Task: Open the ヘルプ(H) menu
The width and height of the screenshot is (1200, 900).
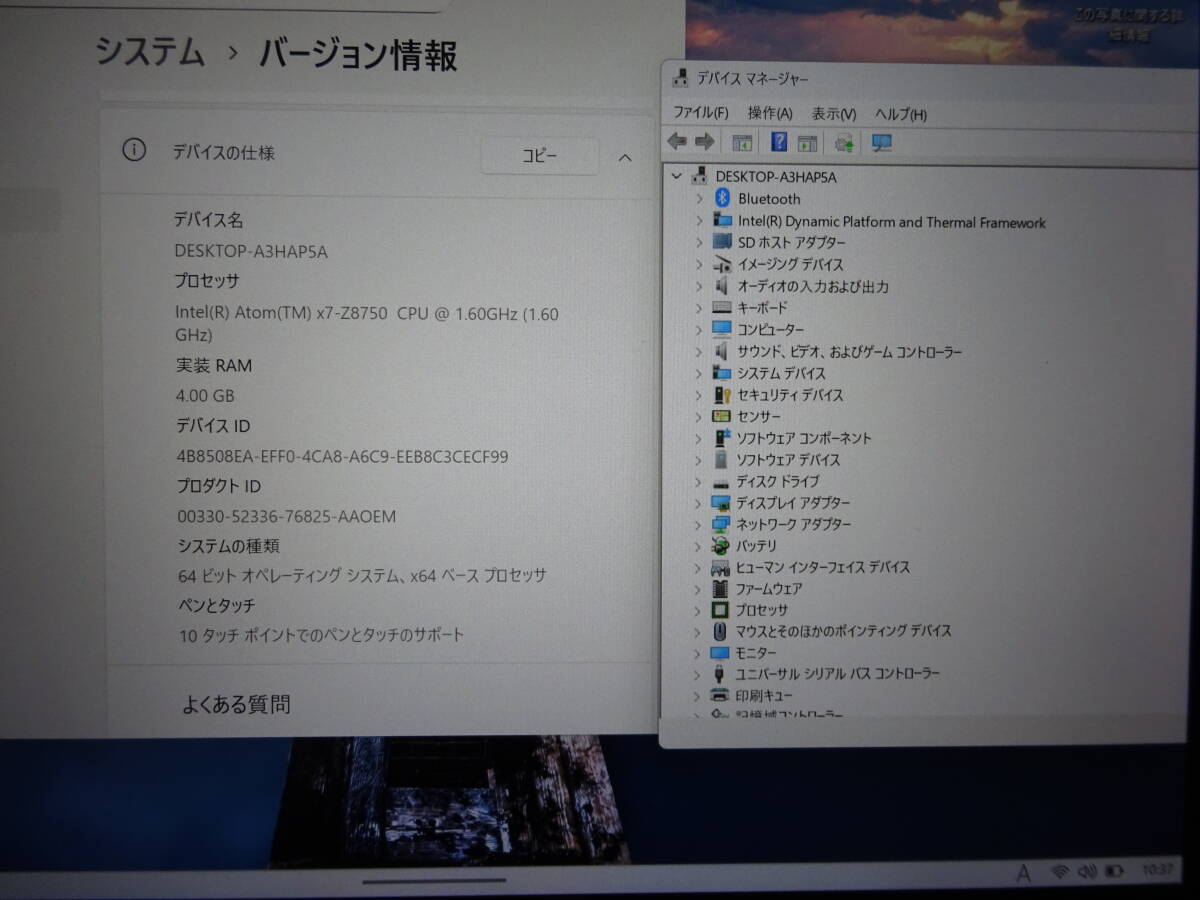Action: (900, 114)
